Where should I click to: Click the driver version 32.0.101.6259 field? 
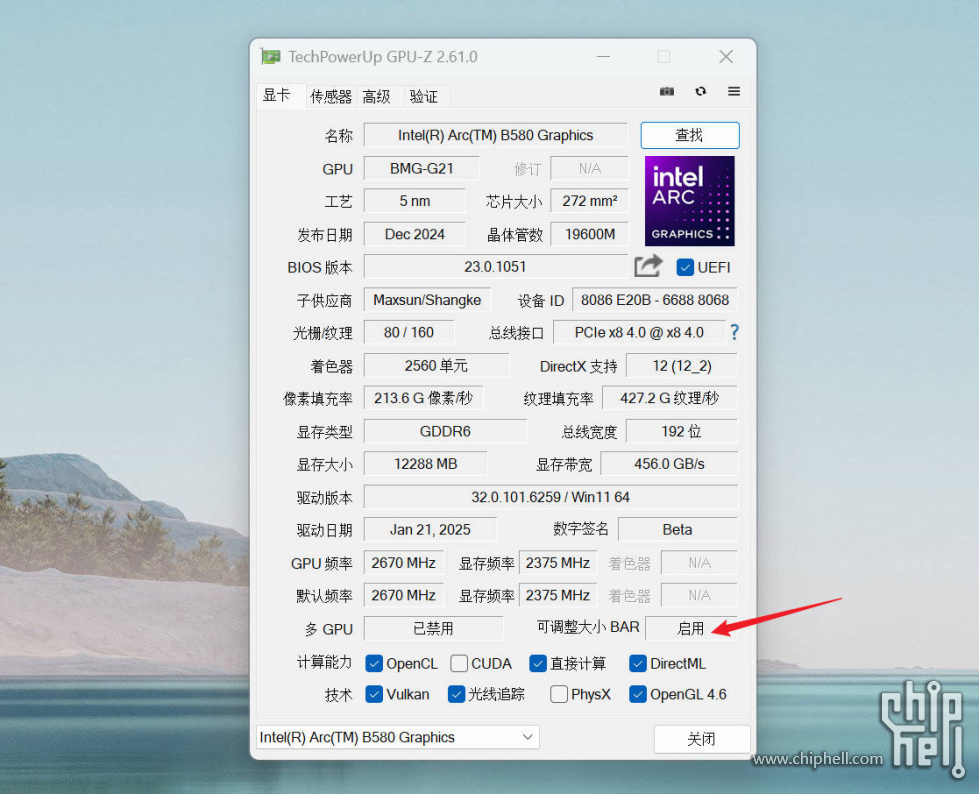click(551, 497)
